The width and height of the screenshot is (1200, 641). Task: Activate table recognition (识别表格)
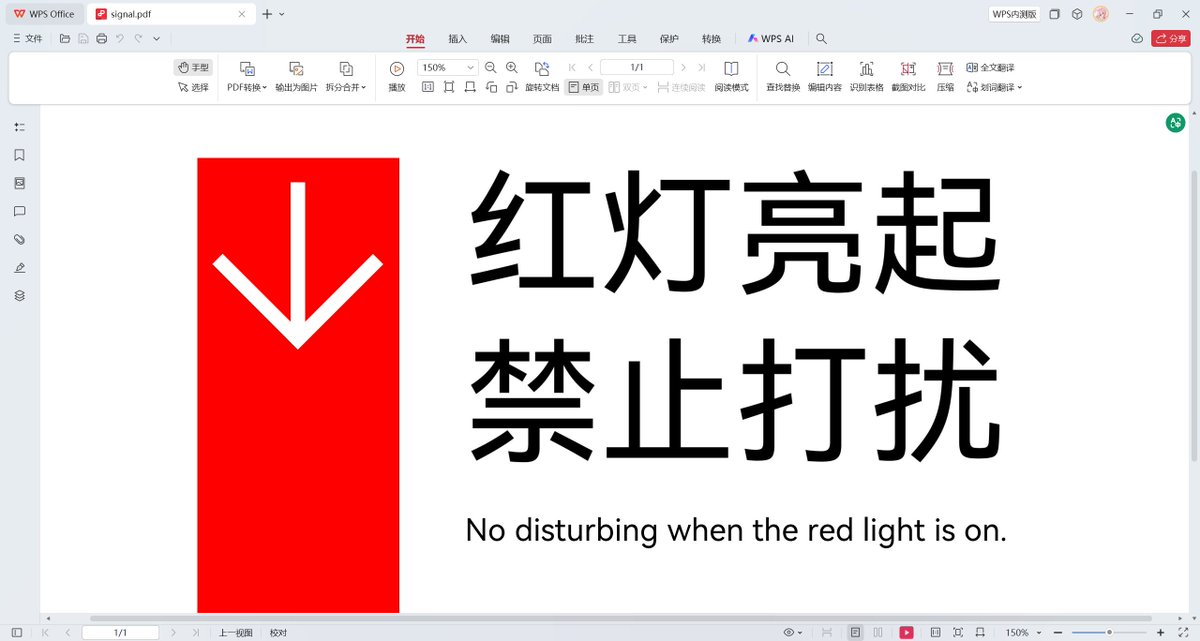coord(866,75)
